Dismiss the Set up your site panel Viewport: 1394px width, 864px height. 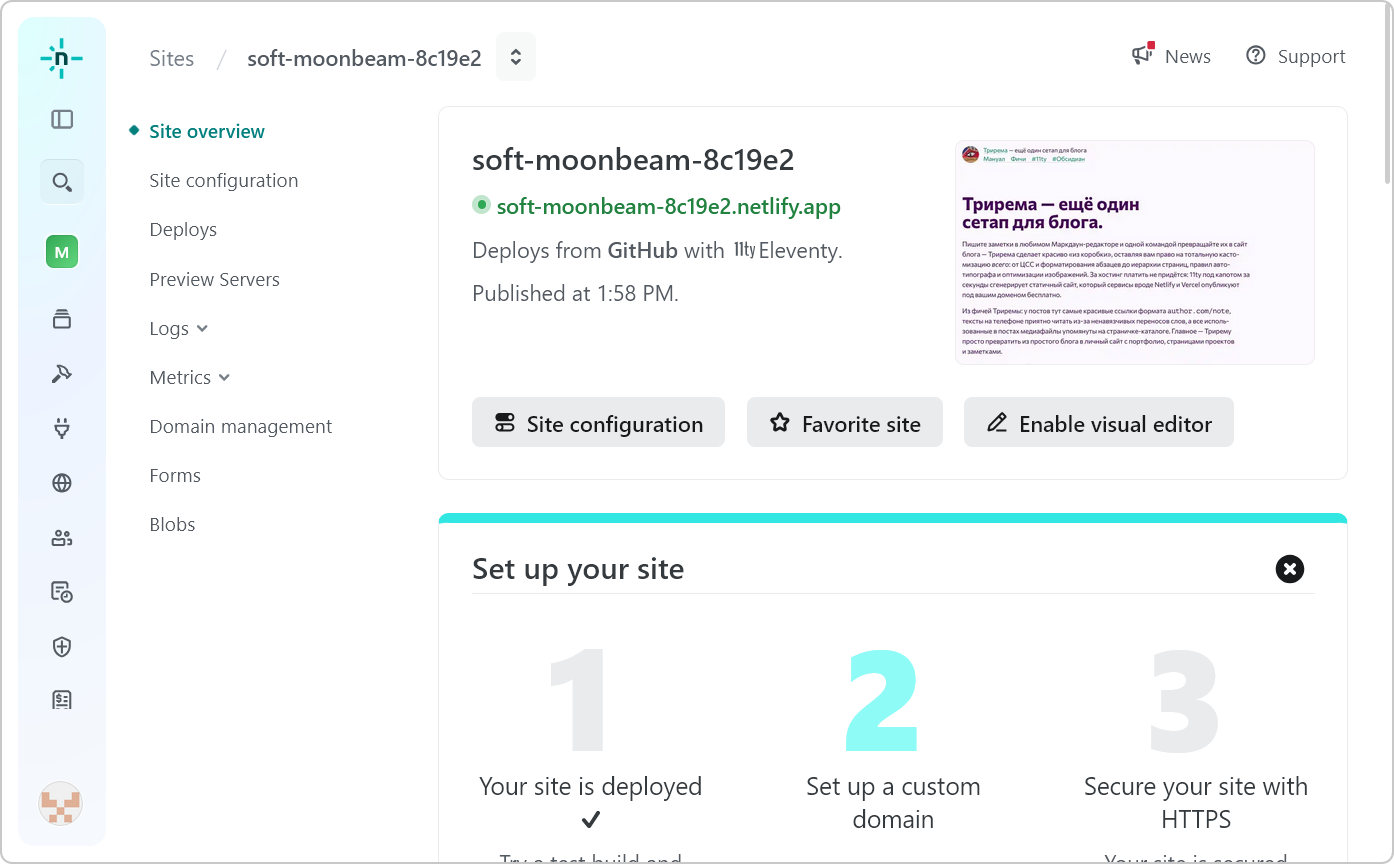click(x=1290, y=569)
